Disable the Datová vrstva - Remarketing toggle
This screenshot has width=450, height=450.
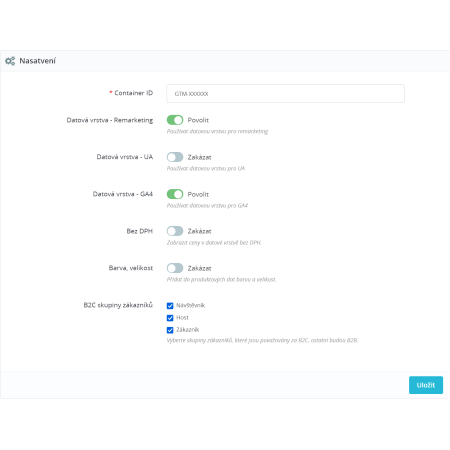pyautogui.click(x=175, y=120)
